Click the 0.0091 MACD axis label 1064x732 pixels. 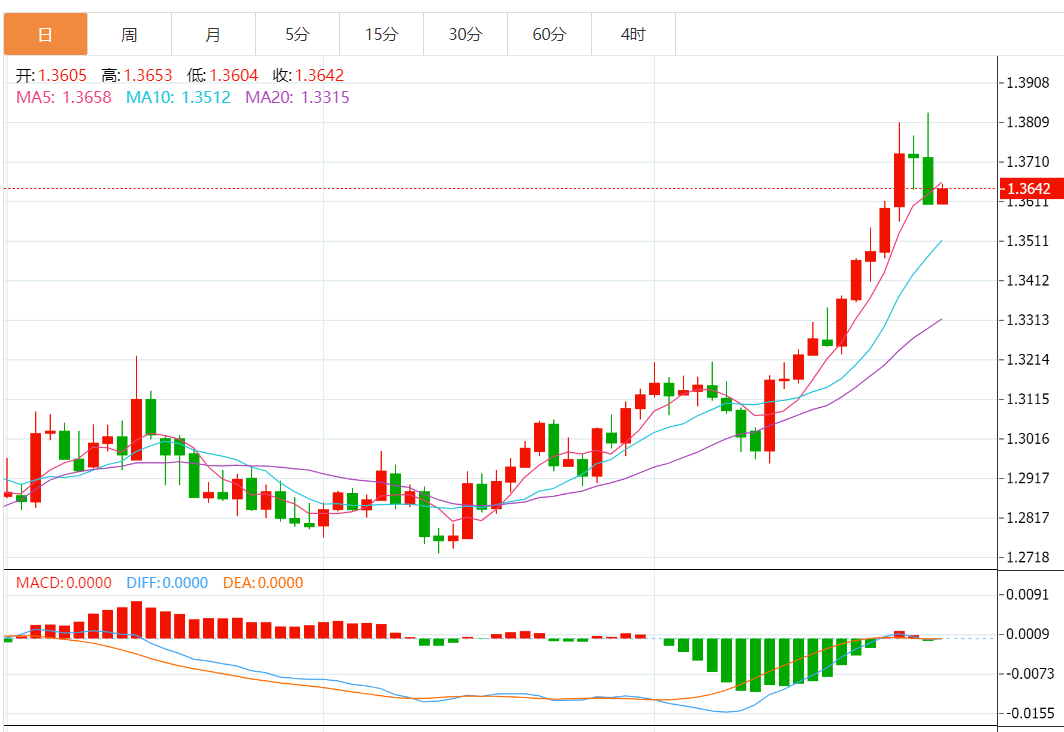1027,594
